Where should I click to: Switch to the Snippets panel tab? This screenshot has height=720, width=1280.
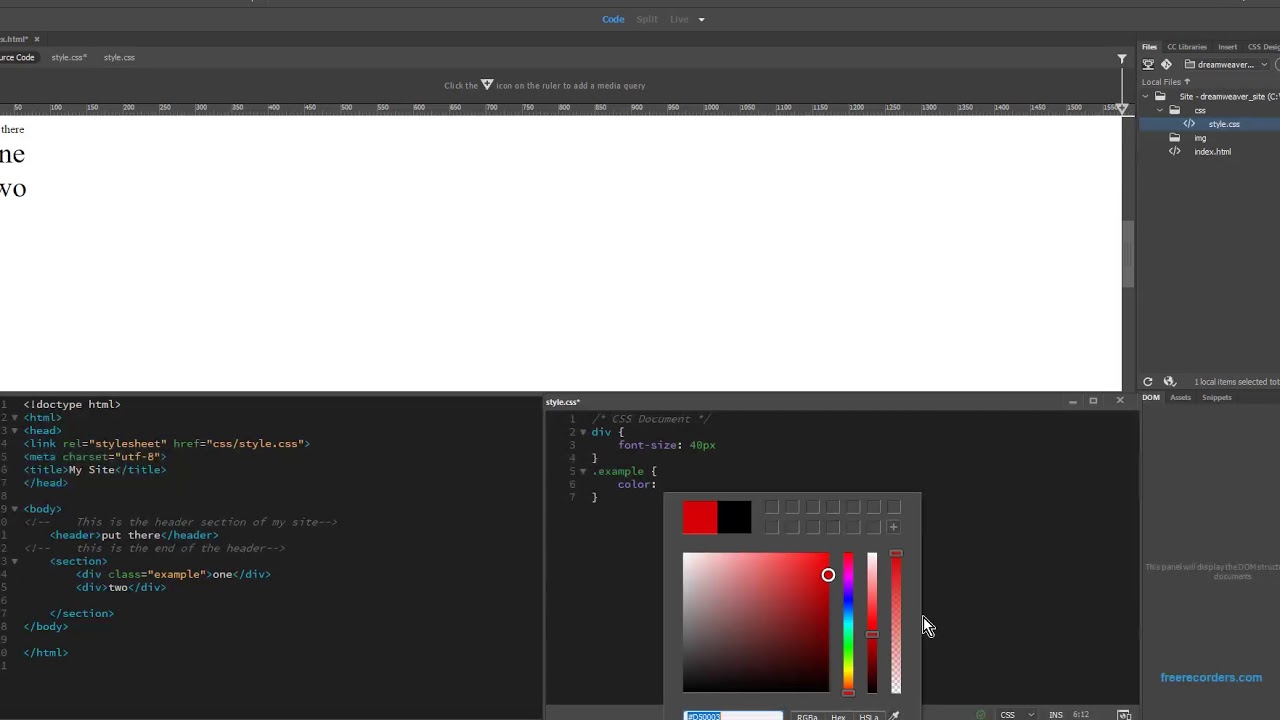pyautogui.click(x=1217, y=398)
